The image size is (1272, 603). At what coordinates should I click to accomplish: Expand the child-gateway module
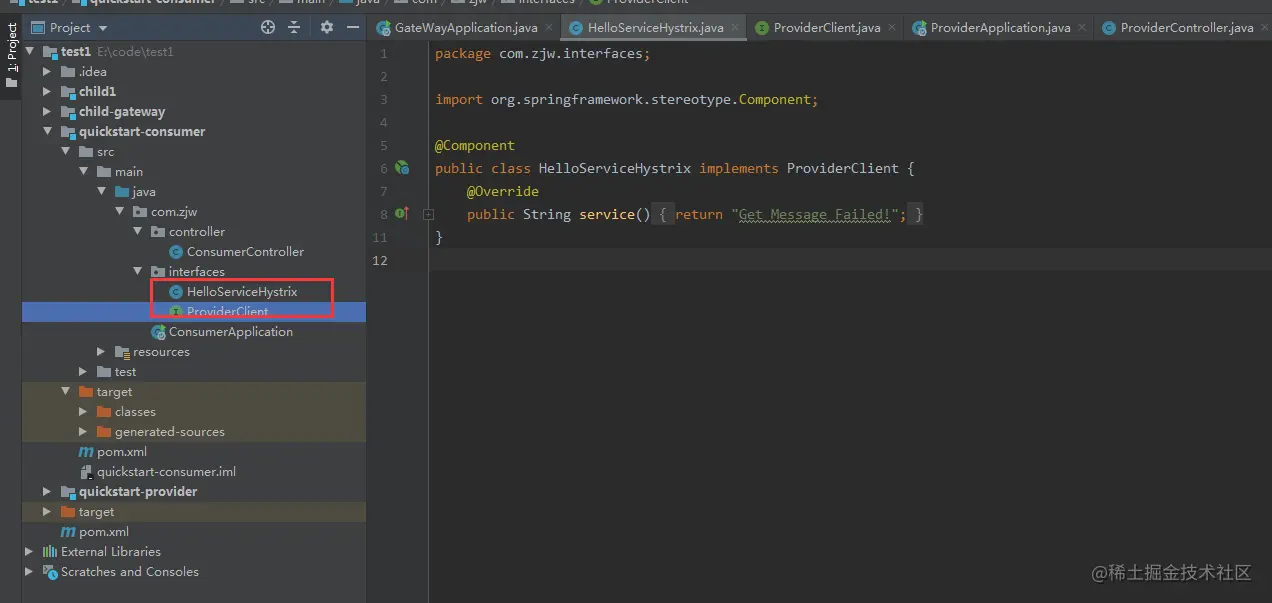[x=47, y=111]
